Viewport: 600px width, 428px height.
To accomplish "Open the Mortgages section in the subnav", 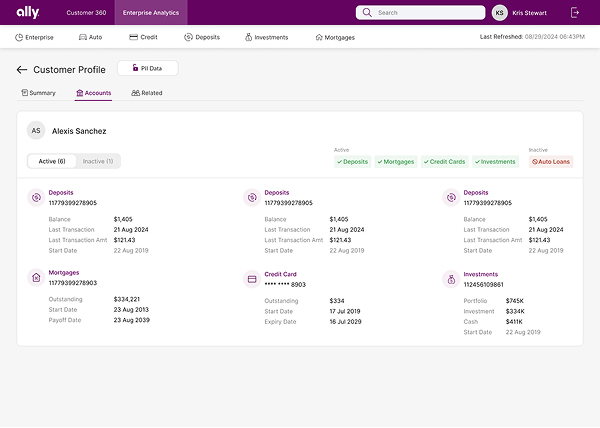I will tap(335, 37).
